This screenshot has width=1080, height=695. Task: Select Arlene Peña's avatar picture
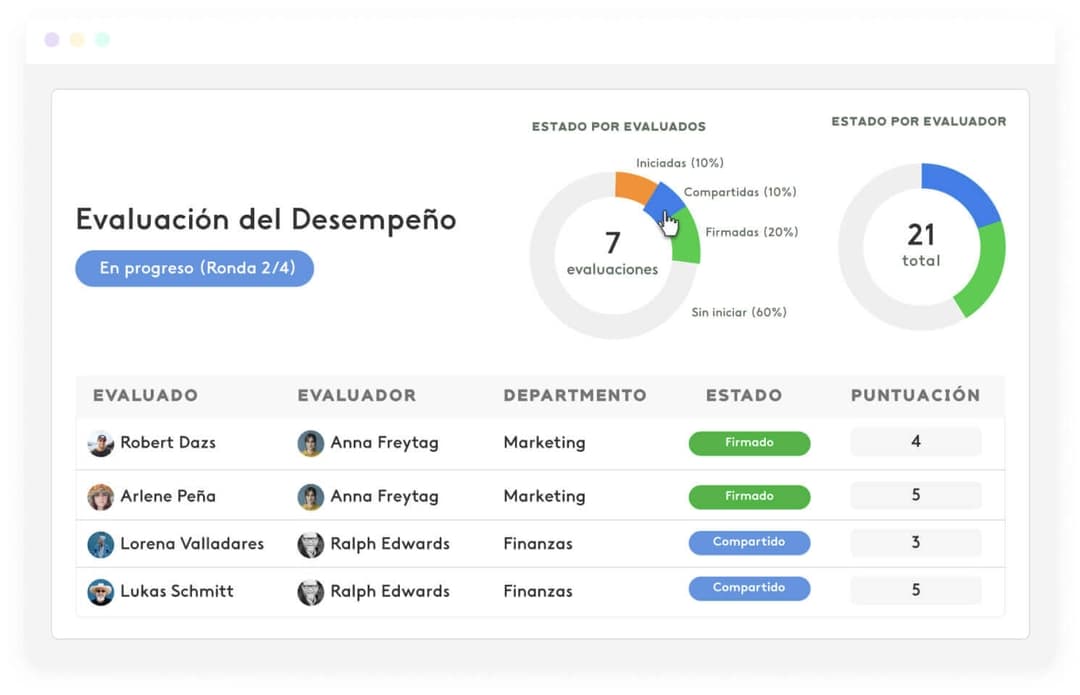point(101,496)
